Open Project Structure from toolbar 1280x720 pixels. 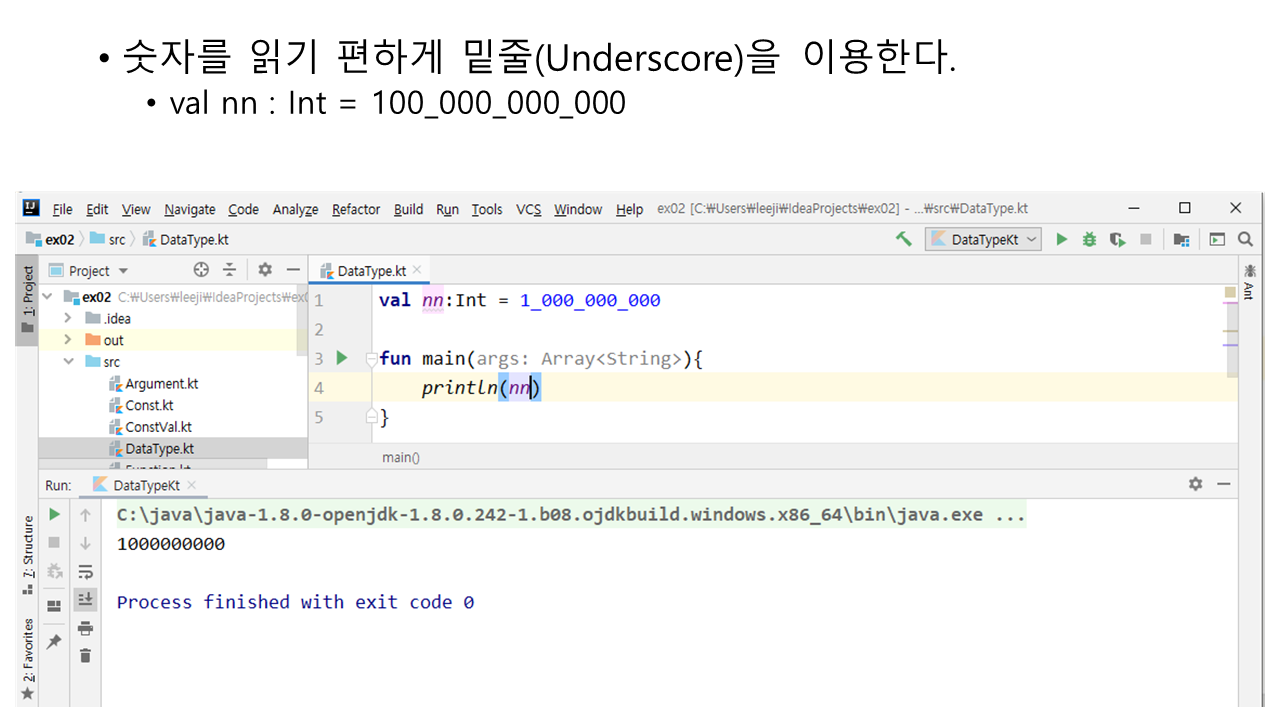[x=1181, y=239]
